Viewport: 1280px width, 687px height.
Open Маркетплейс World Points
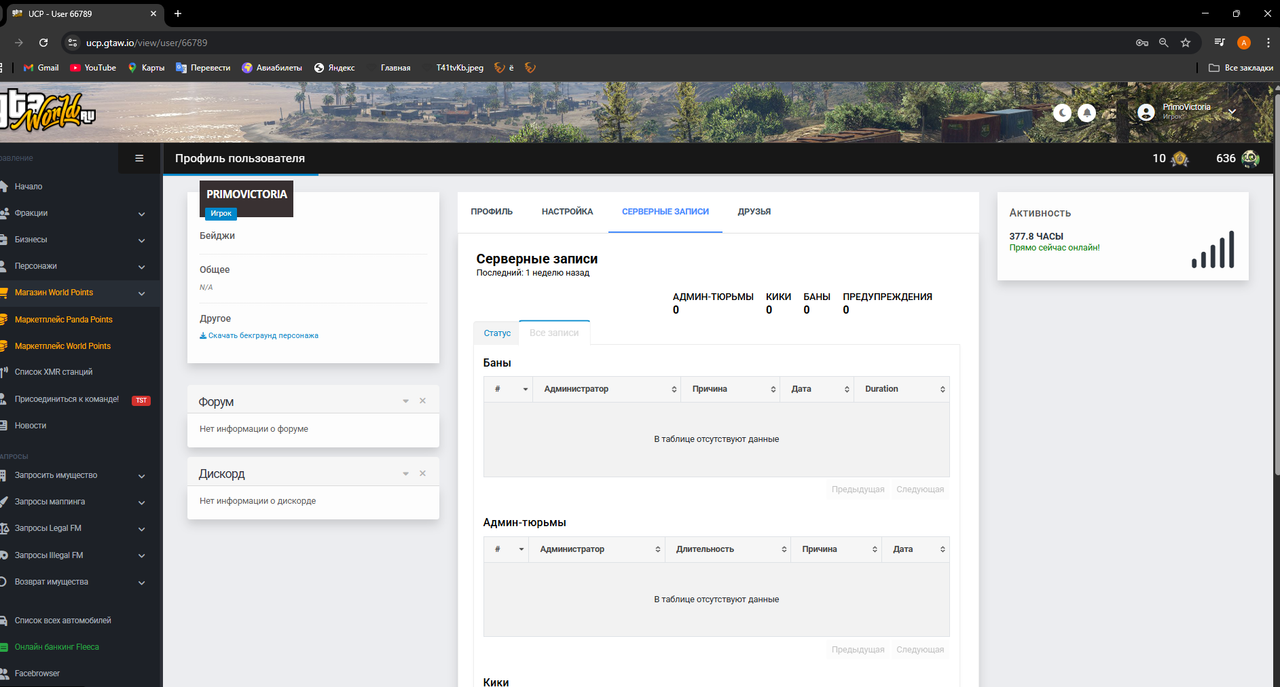pyautogui.click(x=62, y=346)
